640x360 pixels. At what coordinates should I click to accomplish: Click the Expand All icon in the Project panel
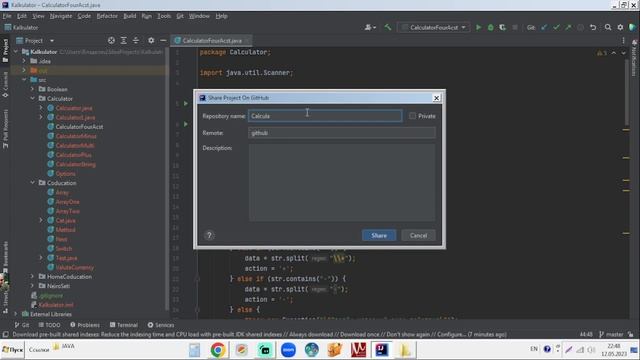[124, 40]
